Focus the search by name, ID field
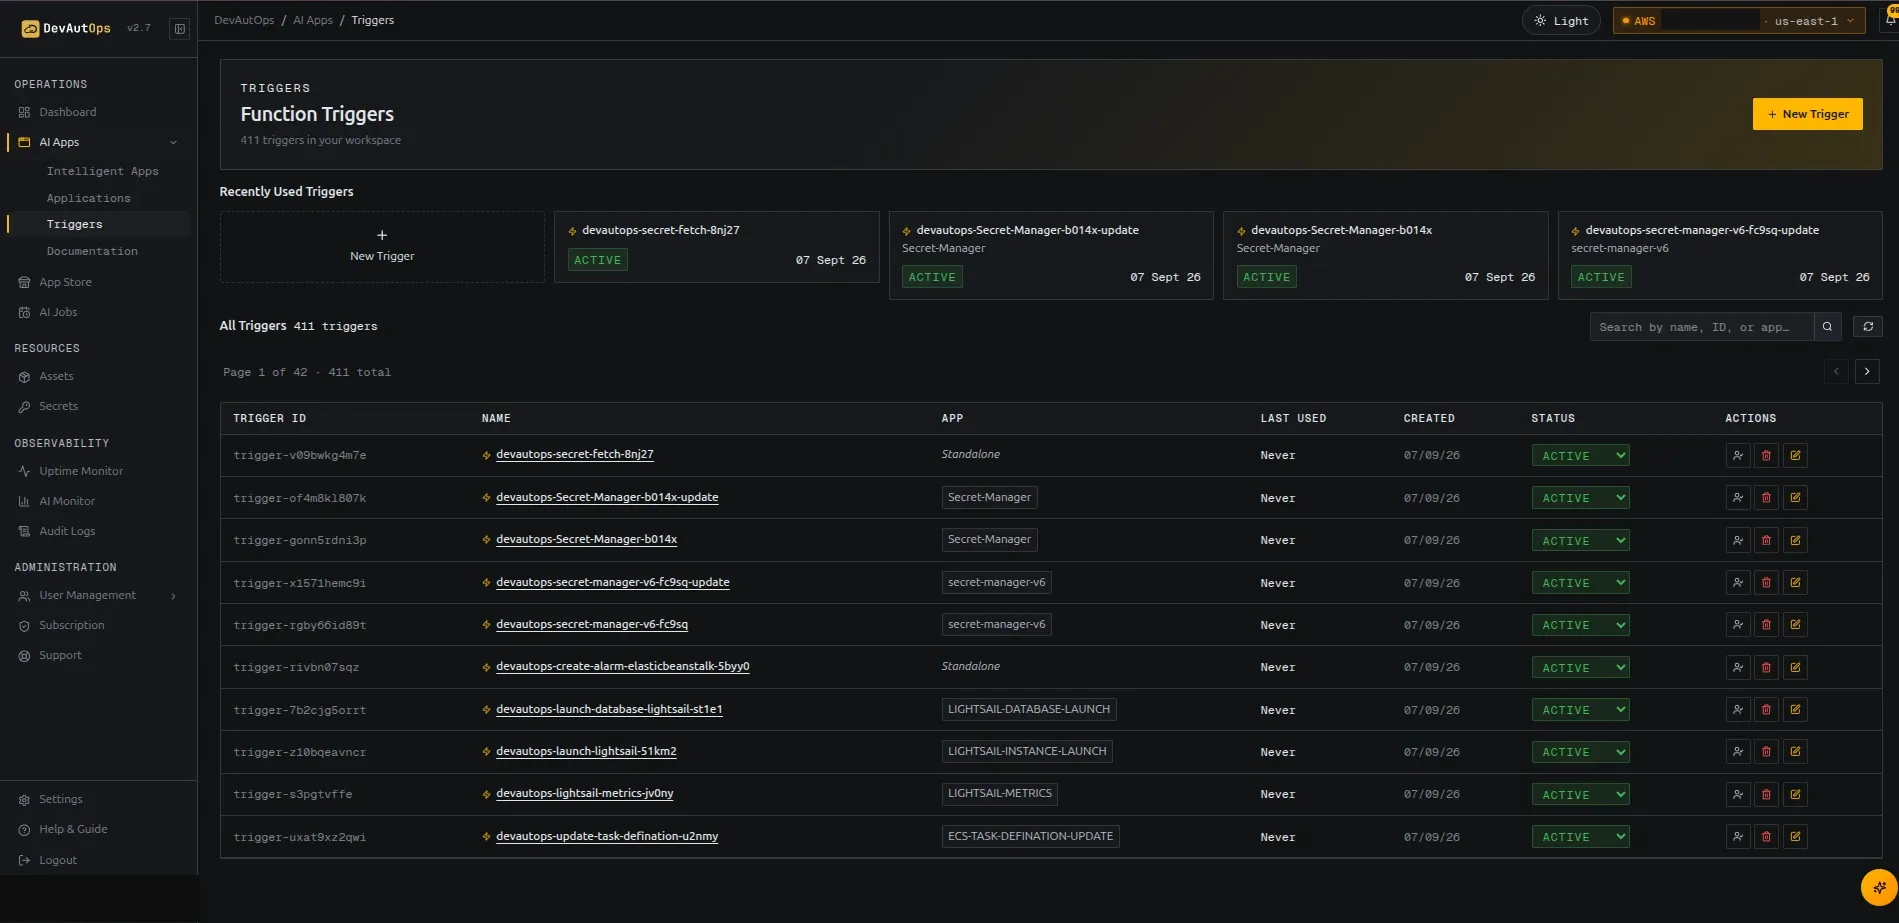Image resolution: width=1899 pixels, height=923 pixels. click(x=1701, y=327)
